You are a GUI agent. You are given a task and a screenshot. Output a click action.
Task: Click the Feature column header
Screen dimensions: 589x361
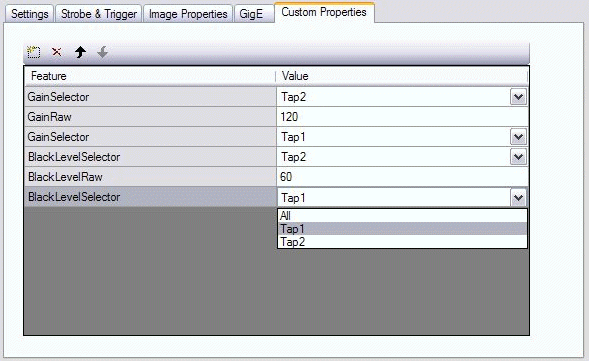pyautogui.click(x=150, y=76)
